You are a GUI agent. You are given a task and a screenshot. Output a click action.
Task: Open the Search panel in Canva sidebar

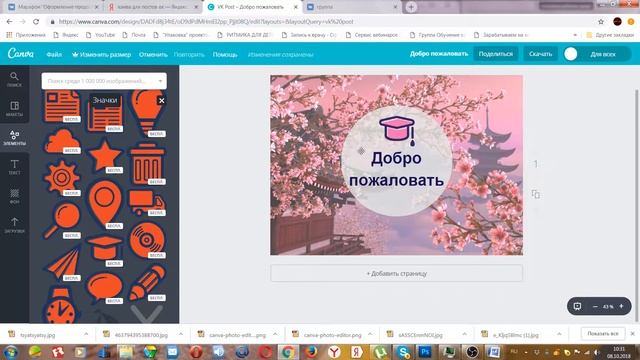[x=14, y=80]
